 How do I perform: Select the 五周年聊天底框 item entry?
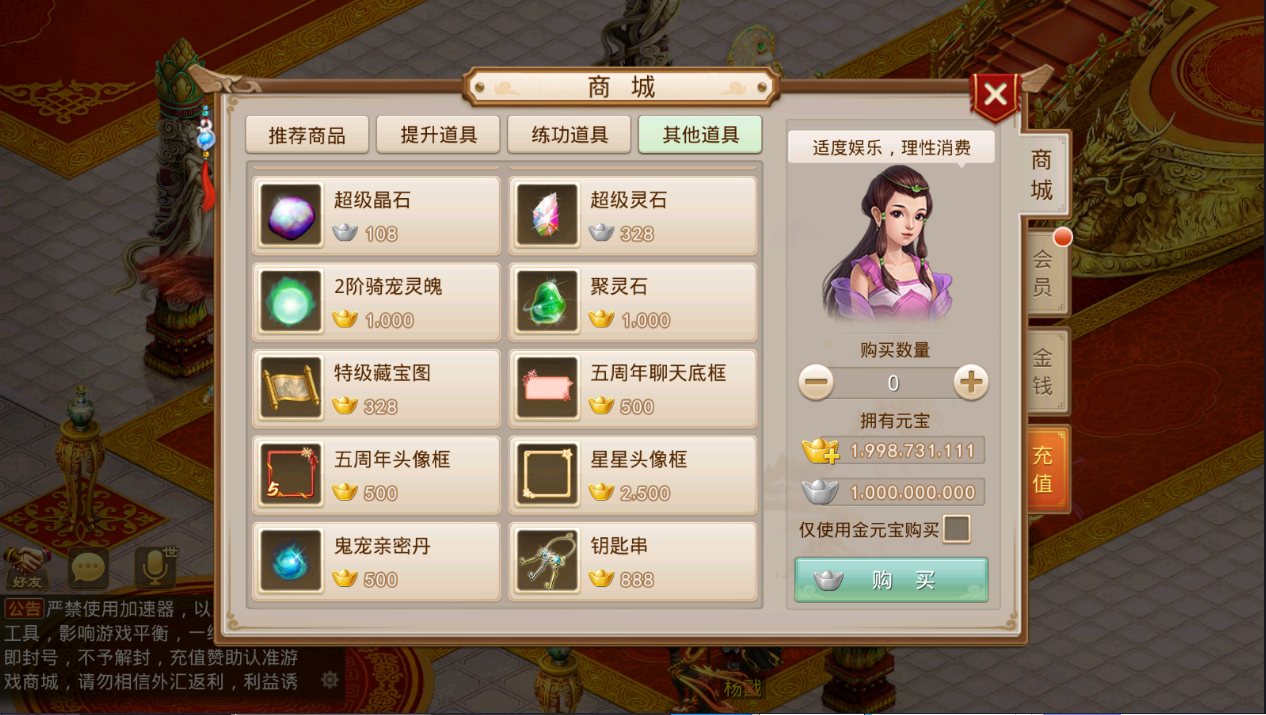(x=632, y=388)
